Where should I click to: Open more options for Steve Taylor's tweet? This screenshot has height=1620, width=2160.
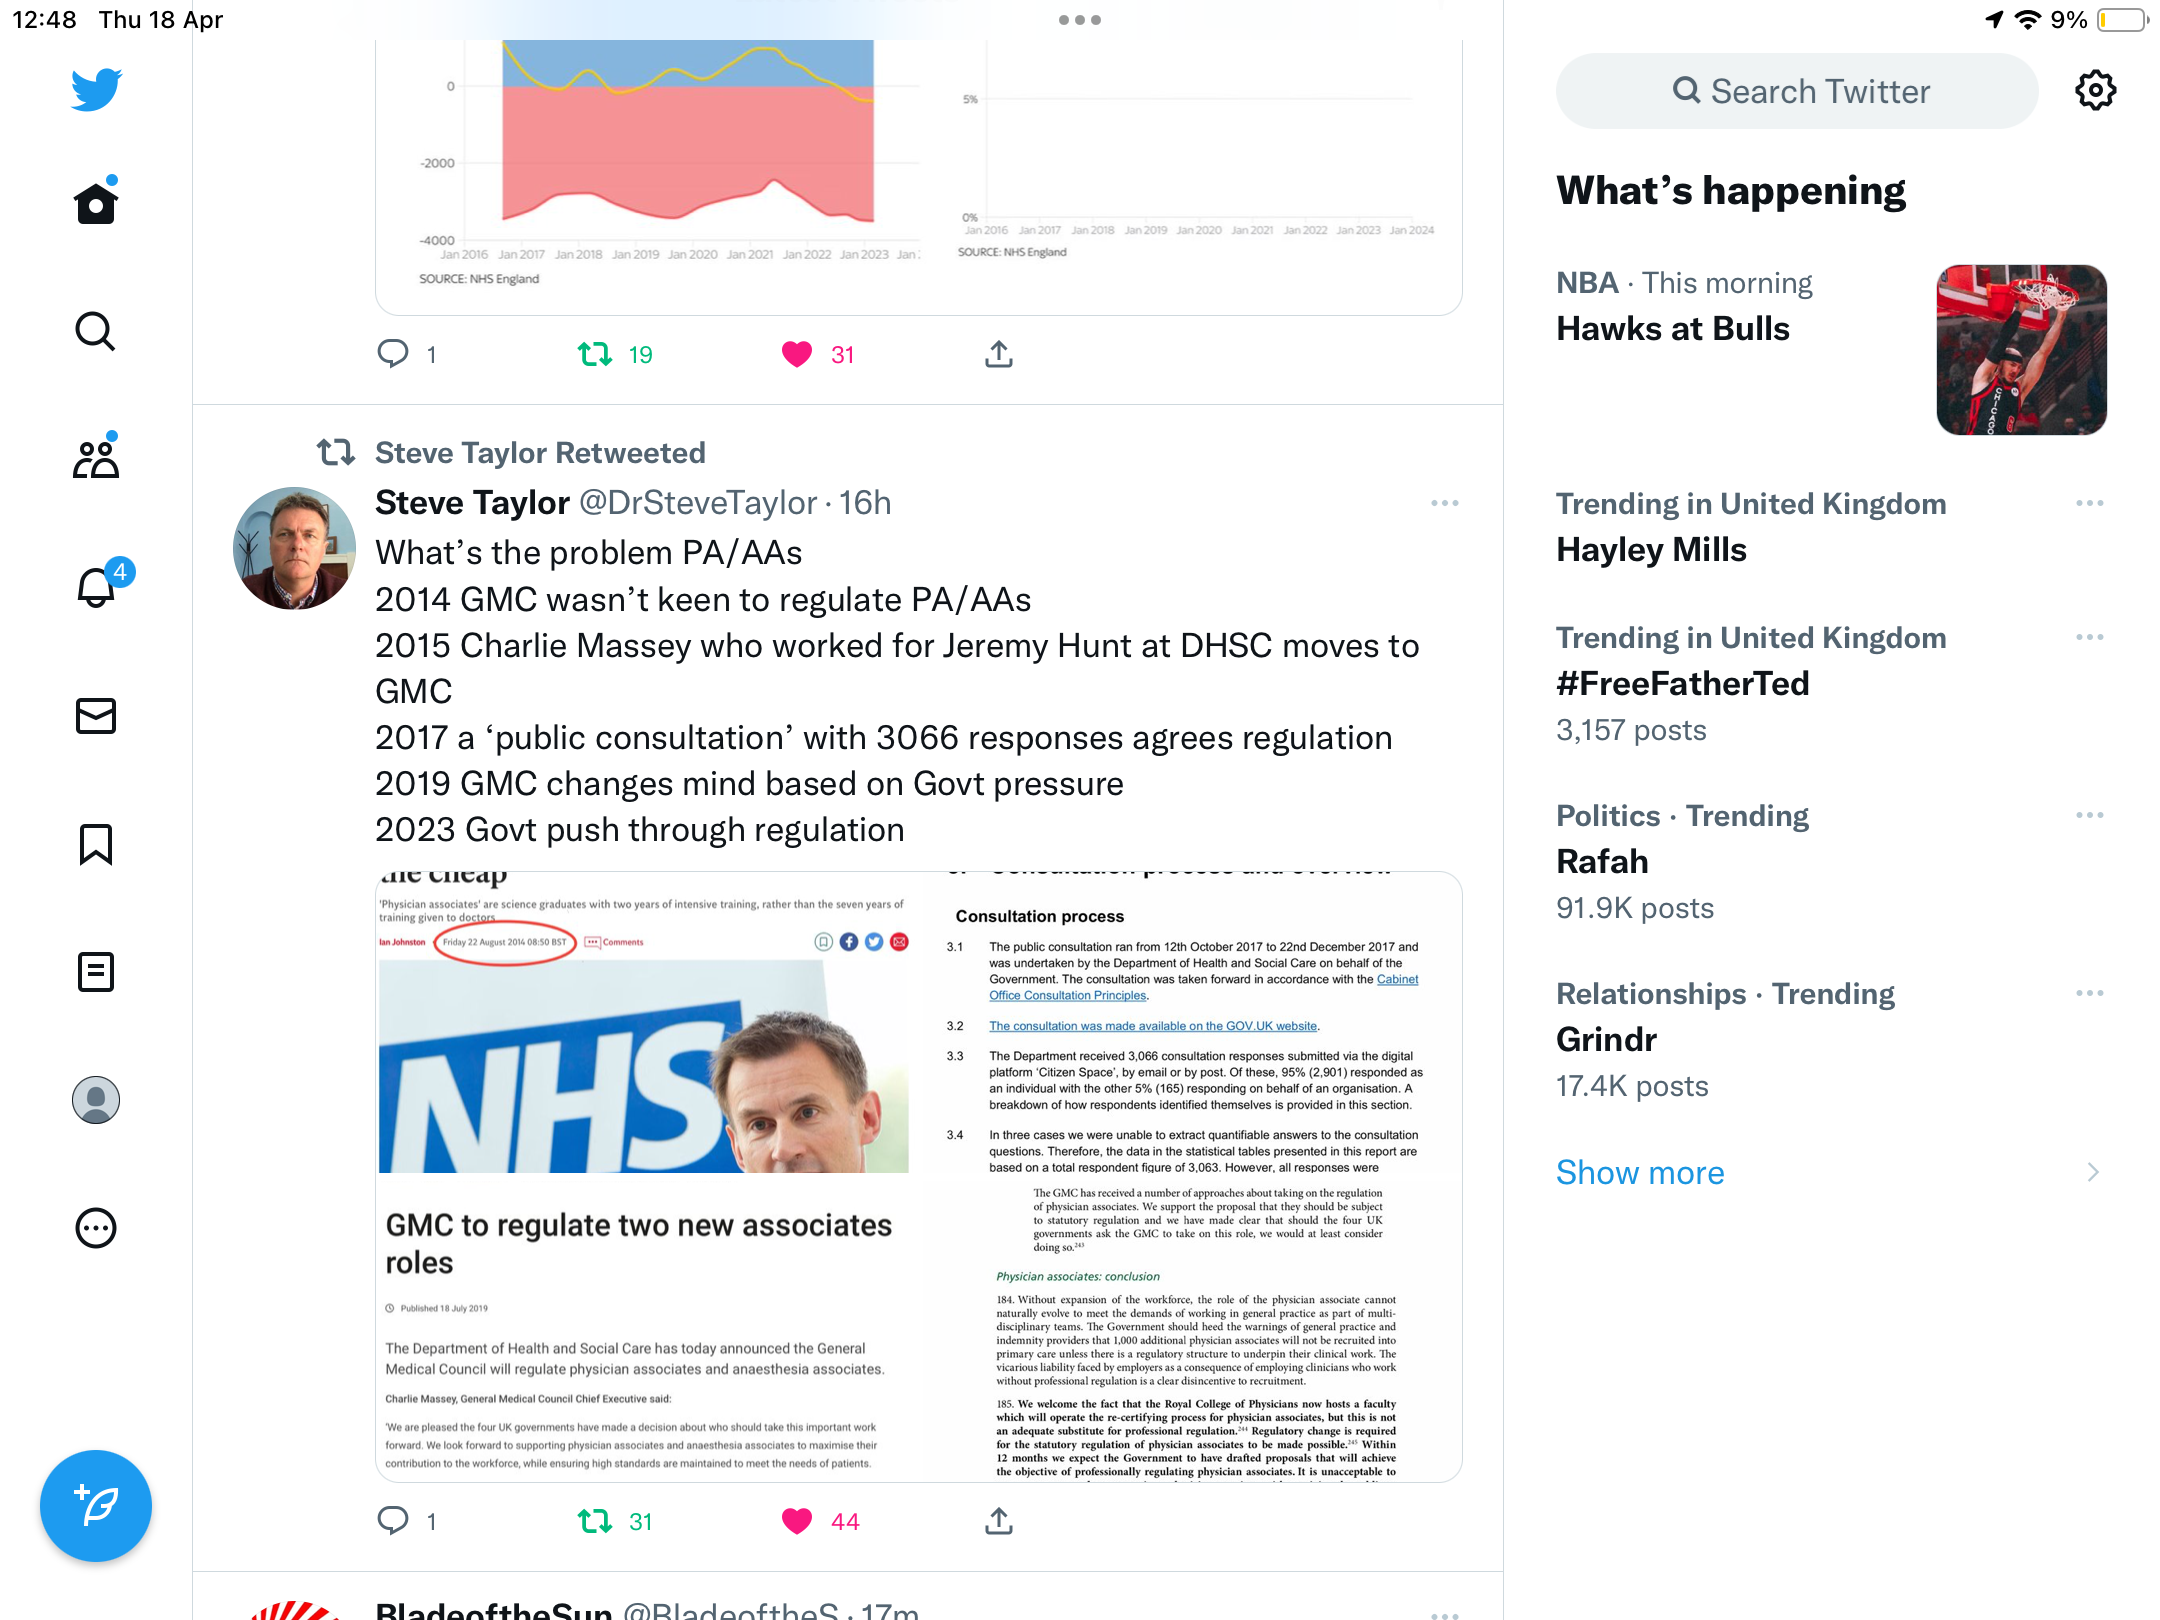pos(1445,503)
